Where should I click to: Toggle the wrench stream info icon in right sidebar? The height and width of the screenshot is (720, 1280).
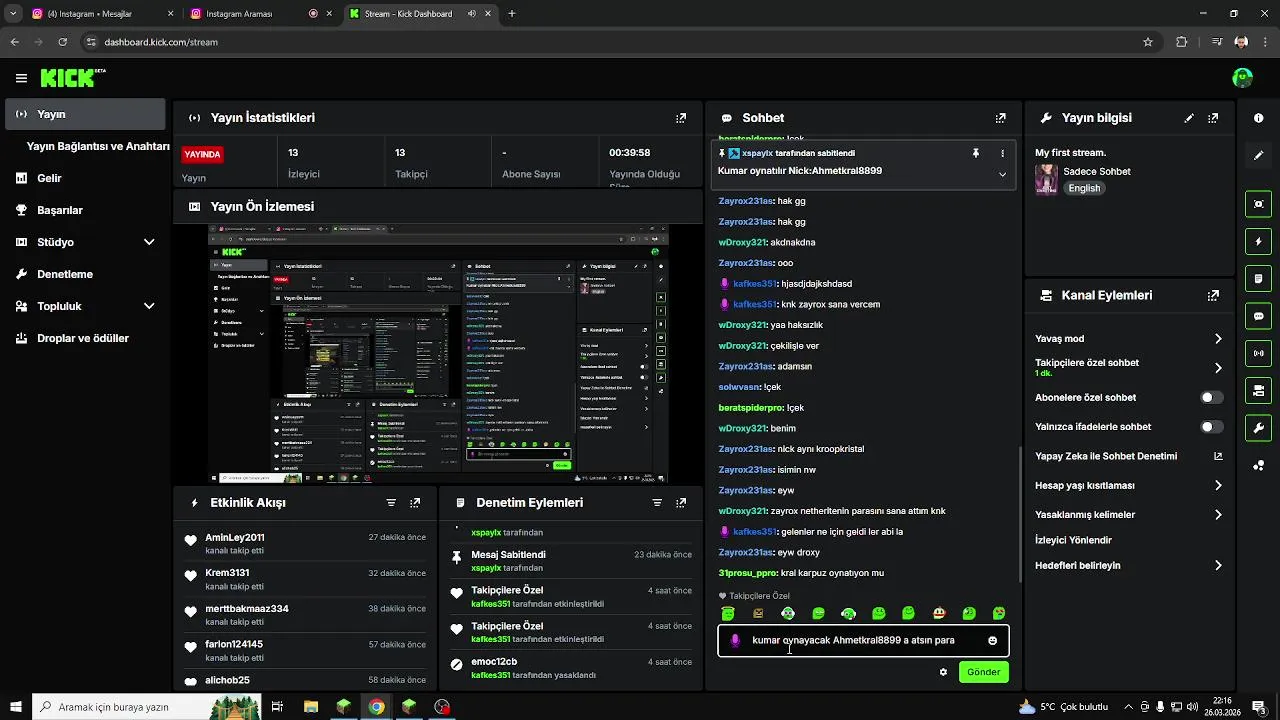pos(1258,428)
